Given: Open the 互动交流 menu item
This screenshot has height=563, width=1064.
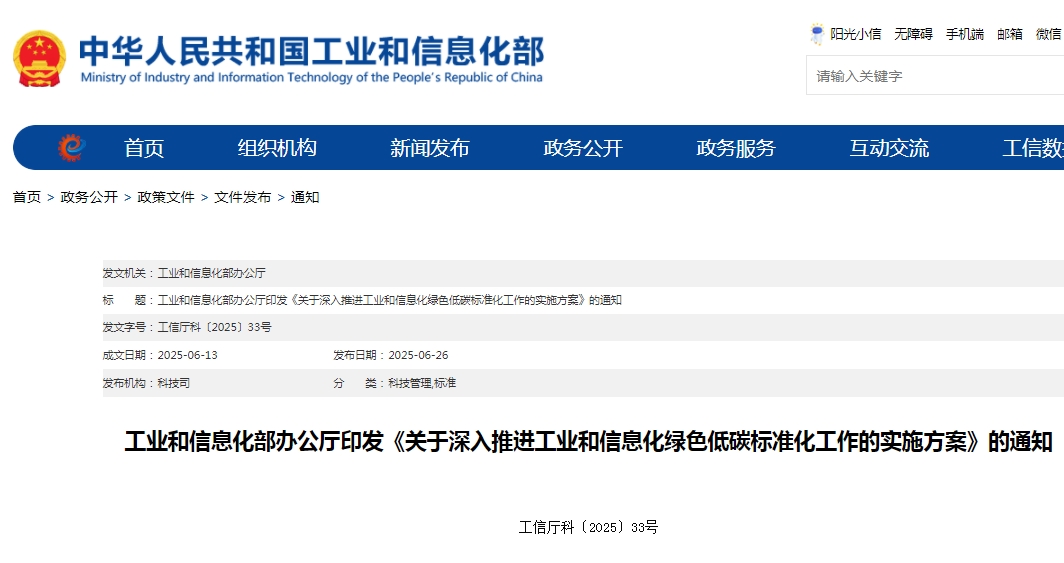Looking at the screenshot, I should click(889, 148).
